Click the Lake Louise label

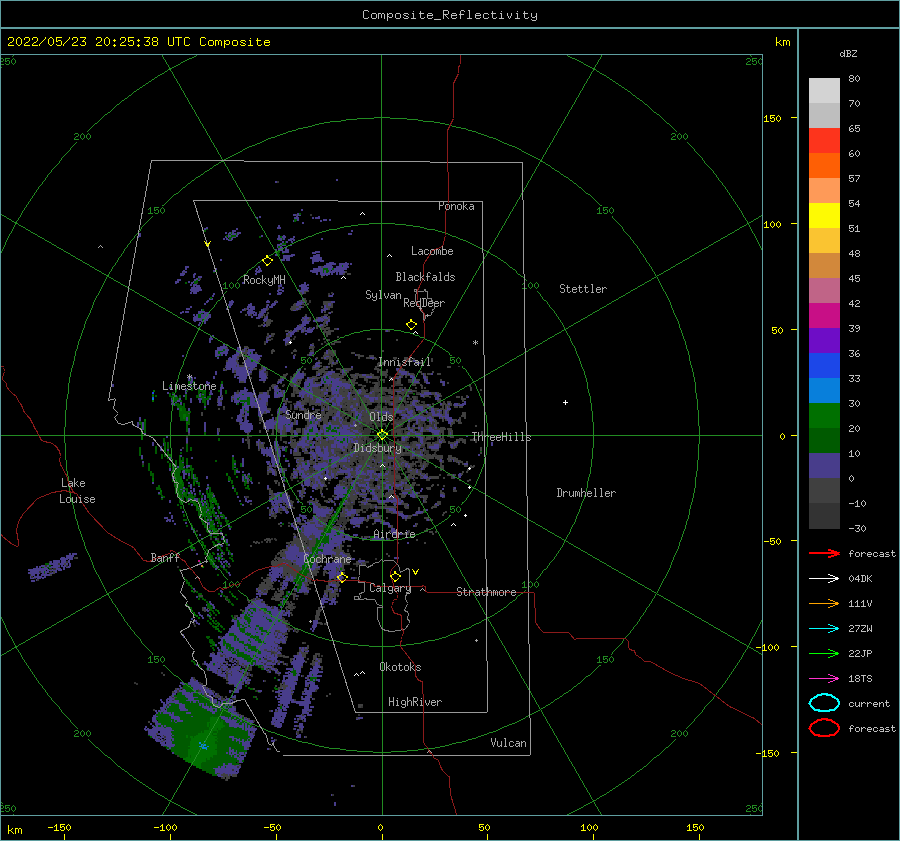click(x=77, y=491)
